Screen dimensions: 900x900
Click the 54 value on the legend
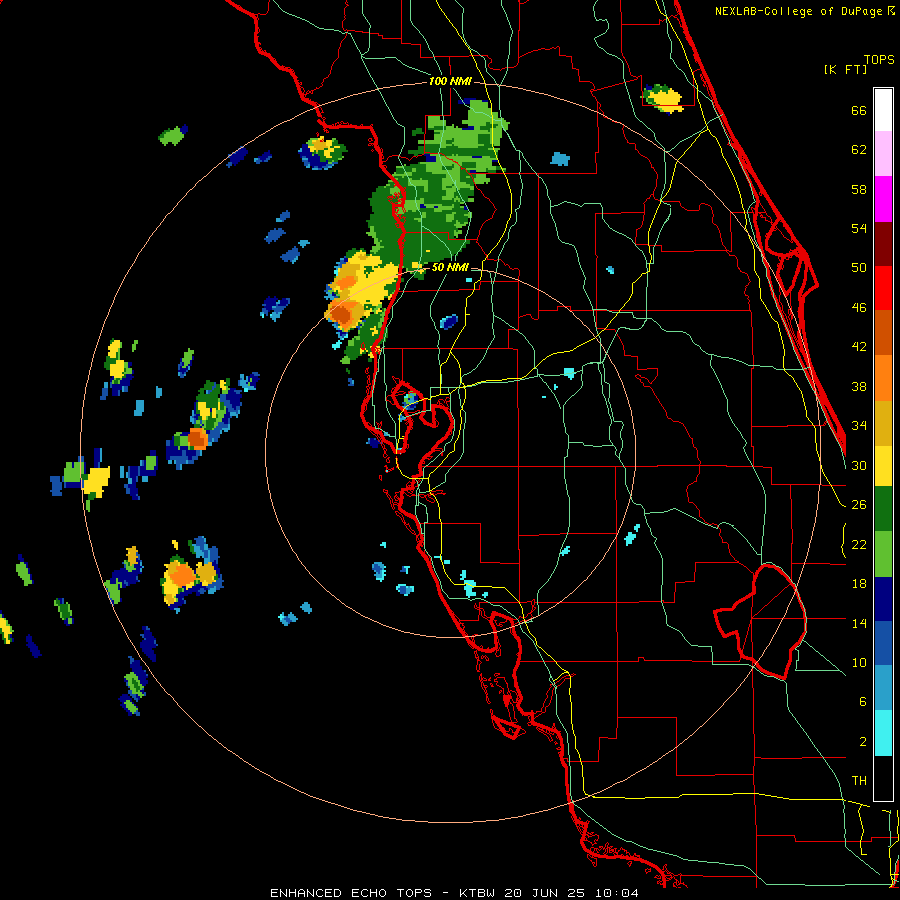coord(859,228)
